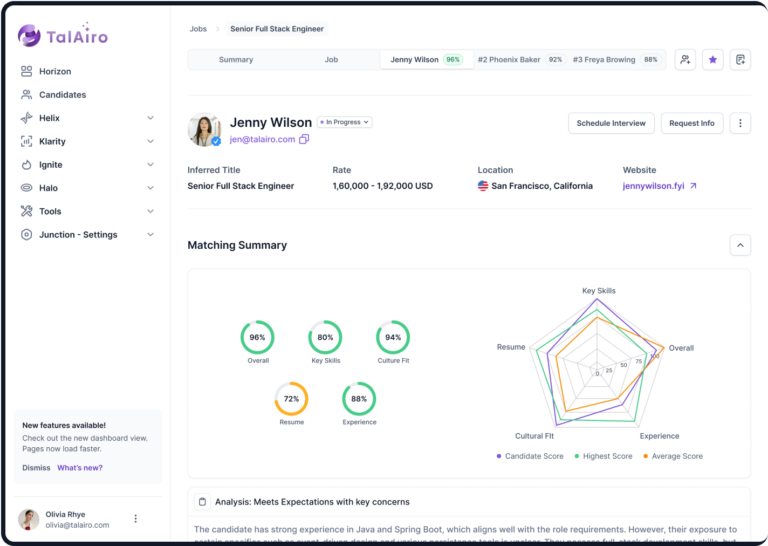
Task: Click the clipboard icon beside Analysis
Action: click(202, 502)
